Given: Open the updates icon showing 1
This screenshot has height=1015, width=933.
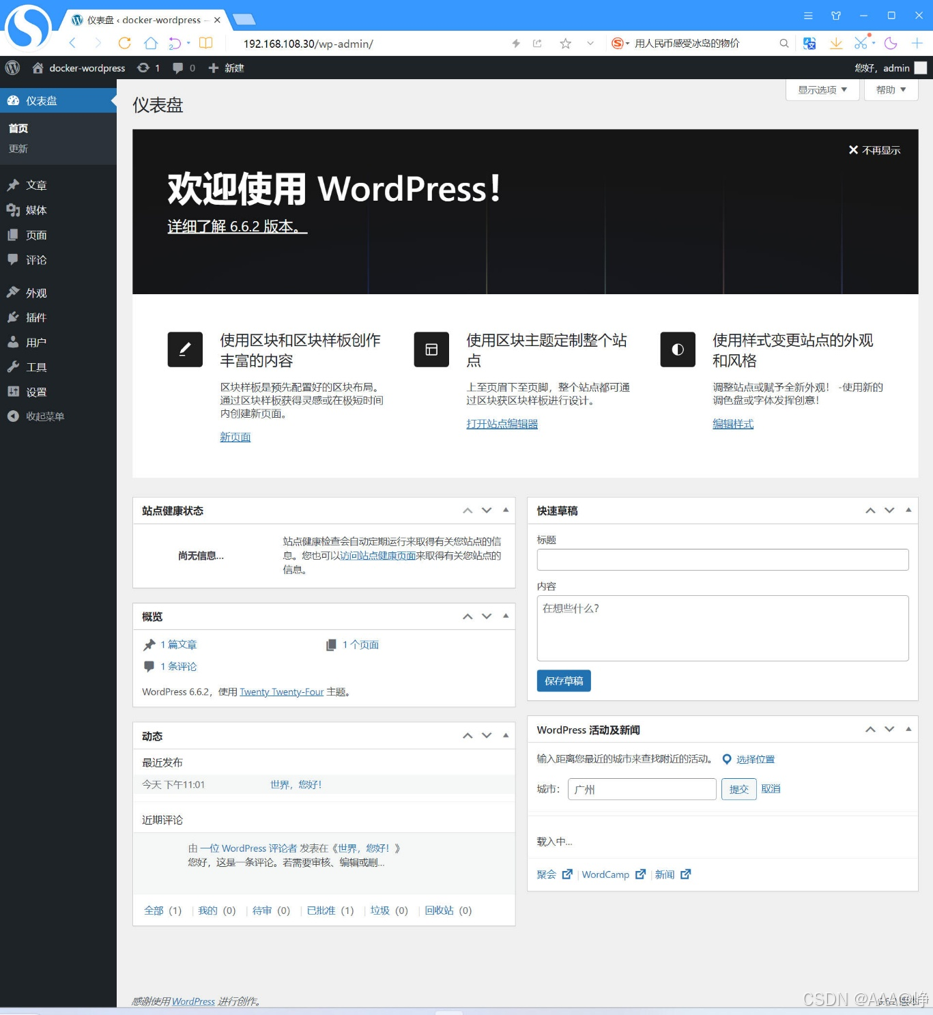Looking at the screenshot, I should [148, 68].
